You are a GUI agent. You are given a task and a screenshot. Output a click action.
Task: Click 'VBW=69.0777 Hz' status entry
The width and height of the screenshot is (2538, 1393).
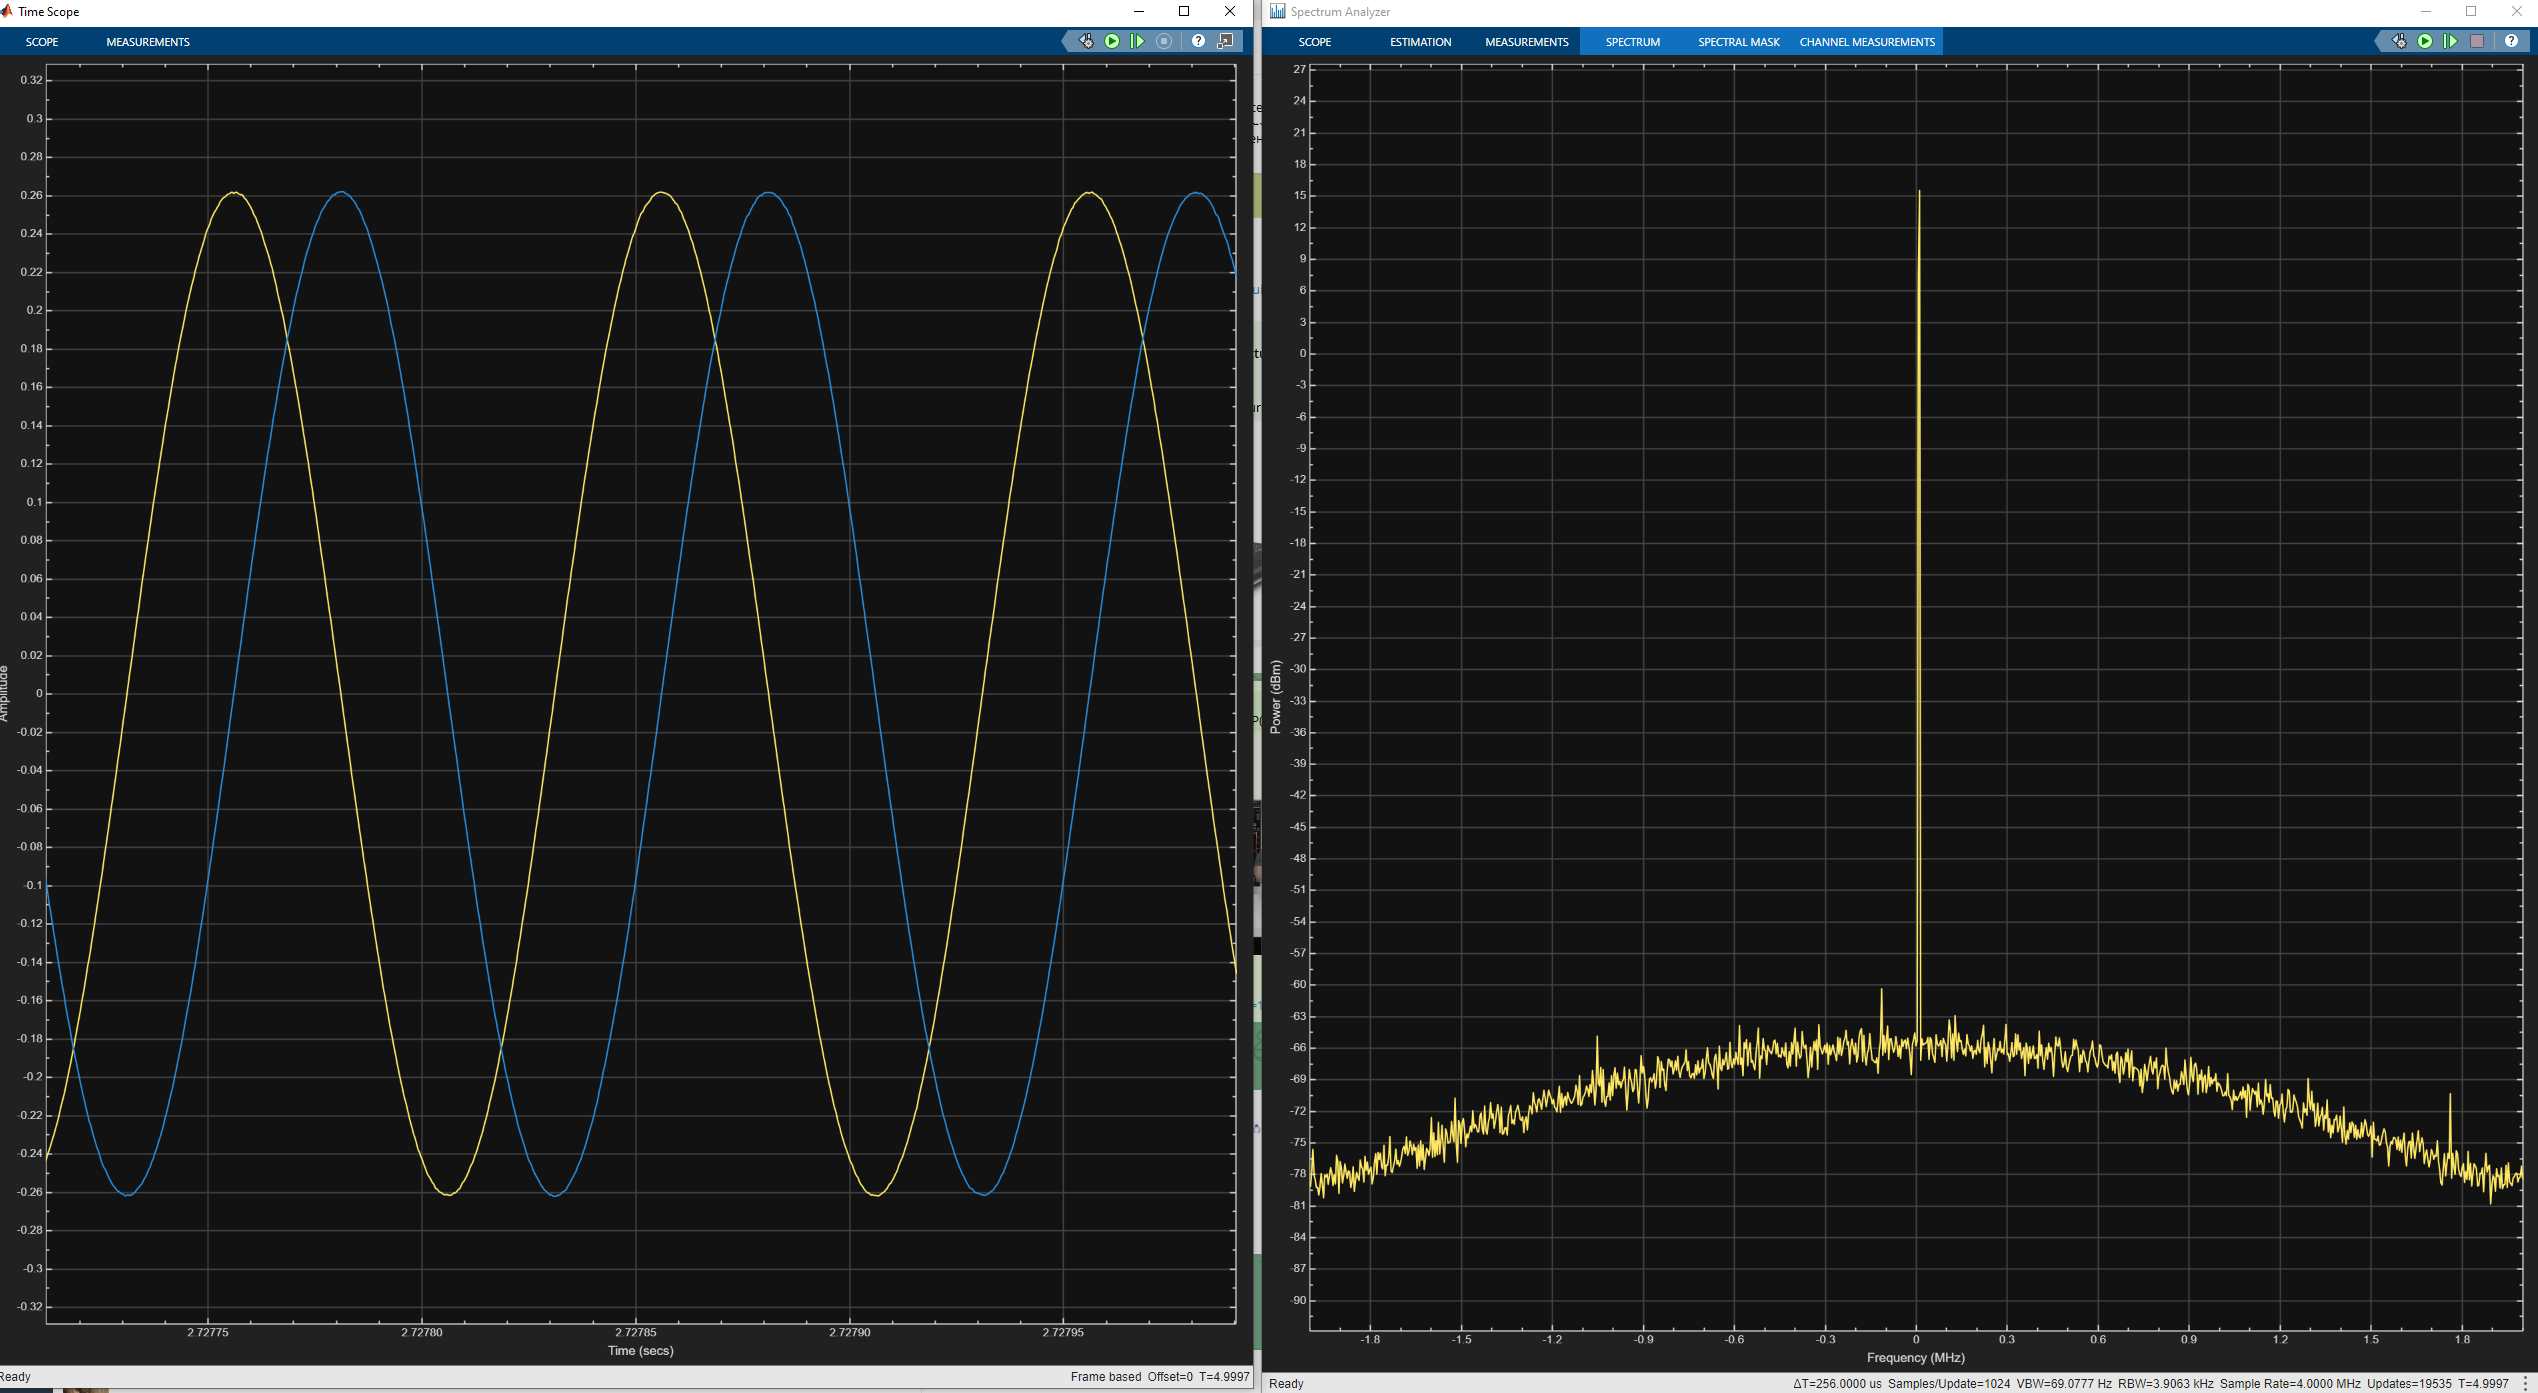click(x=2064, y=1384)
